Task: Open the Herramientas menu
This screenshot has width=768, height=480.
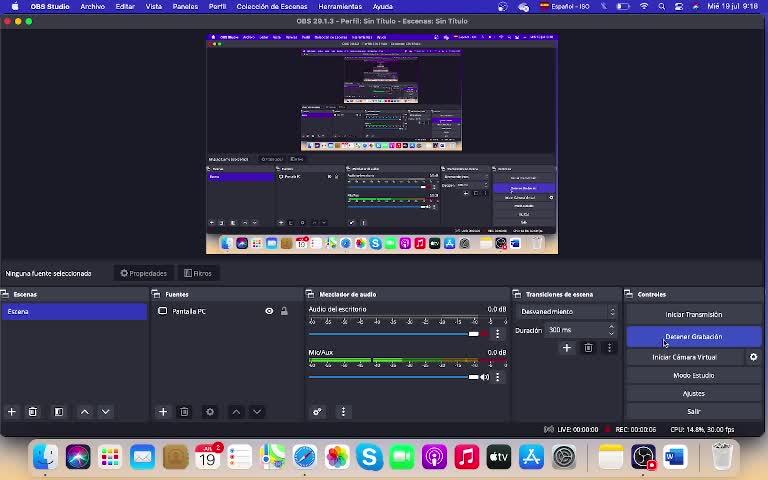Action: tap(340, 6)
